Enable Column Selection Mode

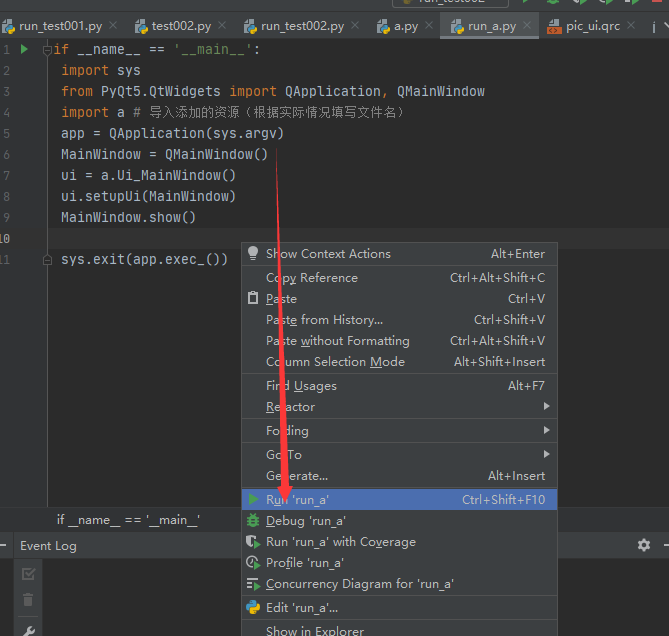point(399,362)
